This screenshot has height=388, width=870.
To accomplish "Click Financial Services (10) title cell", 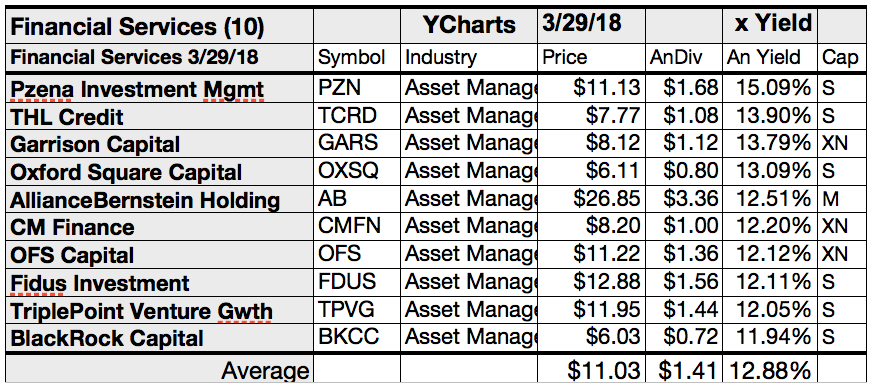I will 159,26.
